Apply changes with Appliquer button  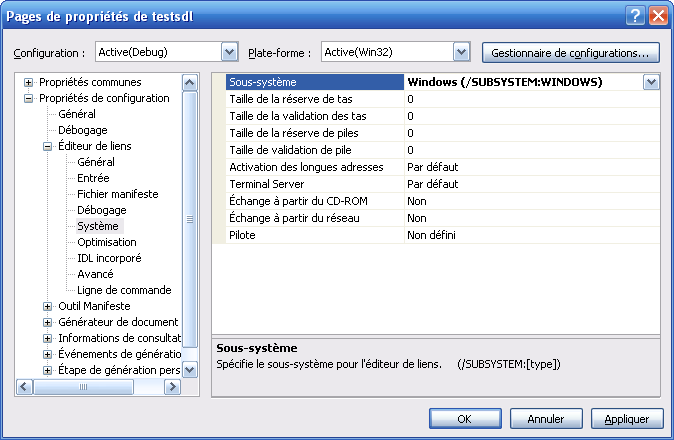tap(627, 419)
